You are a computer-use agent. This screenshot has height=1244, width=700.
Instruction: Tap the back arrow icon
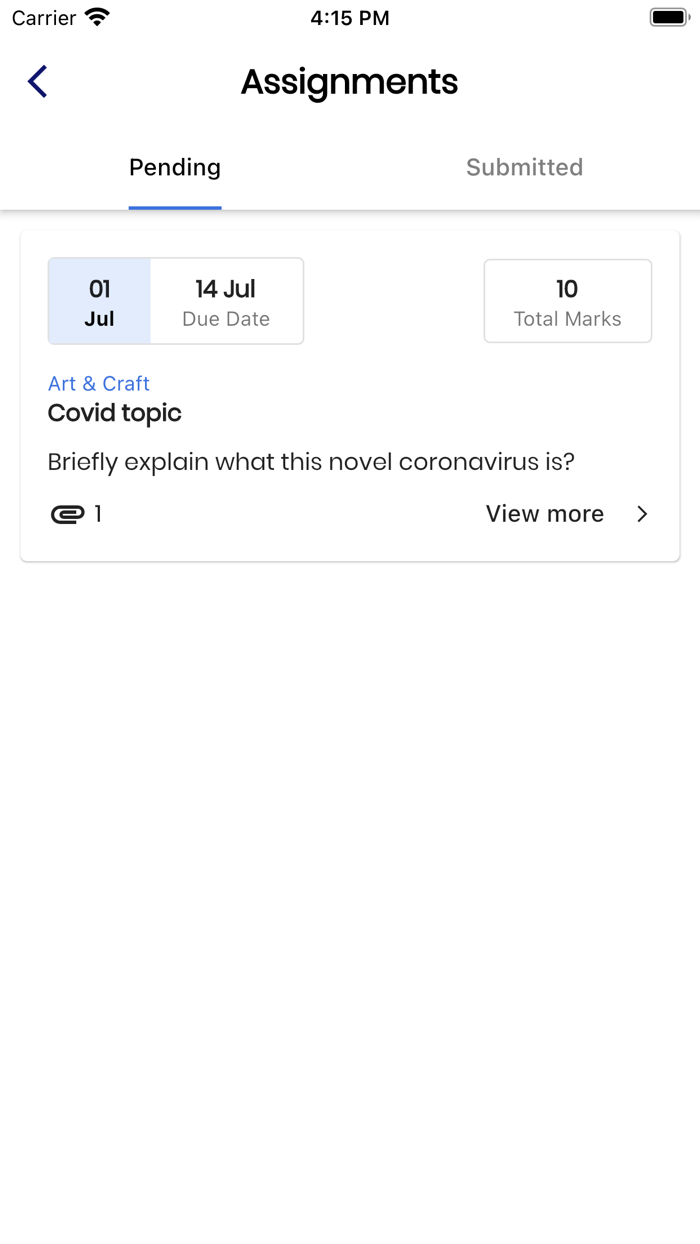[38, 81]
